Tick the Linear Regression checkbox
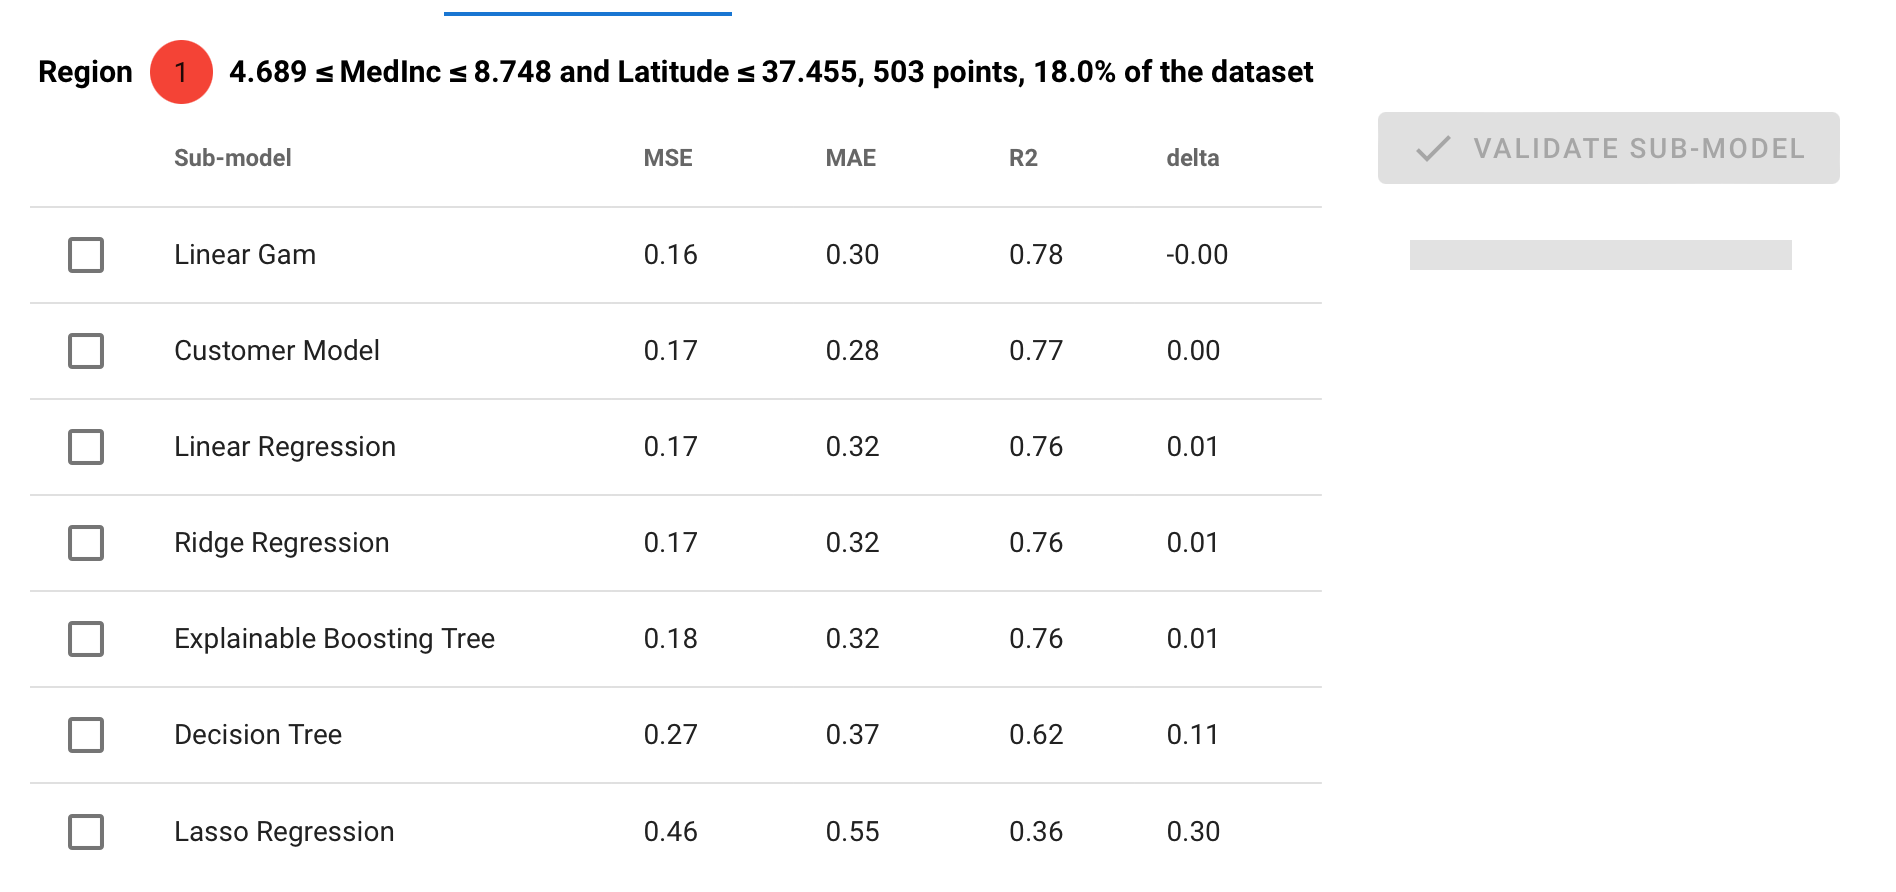Screen dimensions: 1896x892 point(86,447)
